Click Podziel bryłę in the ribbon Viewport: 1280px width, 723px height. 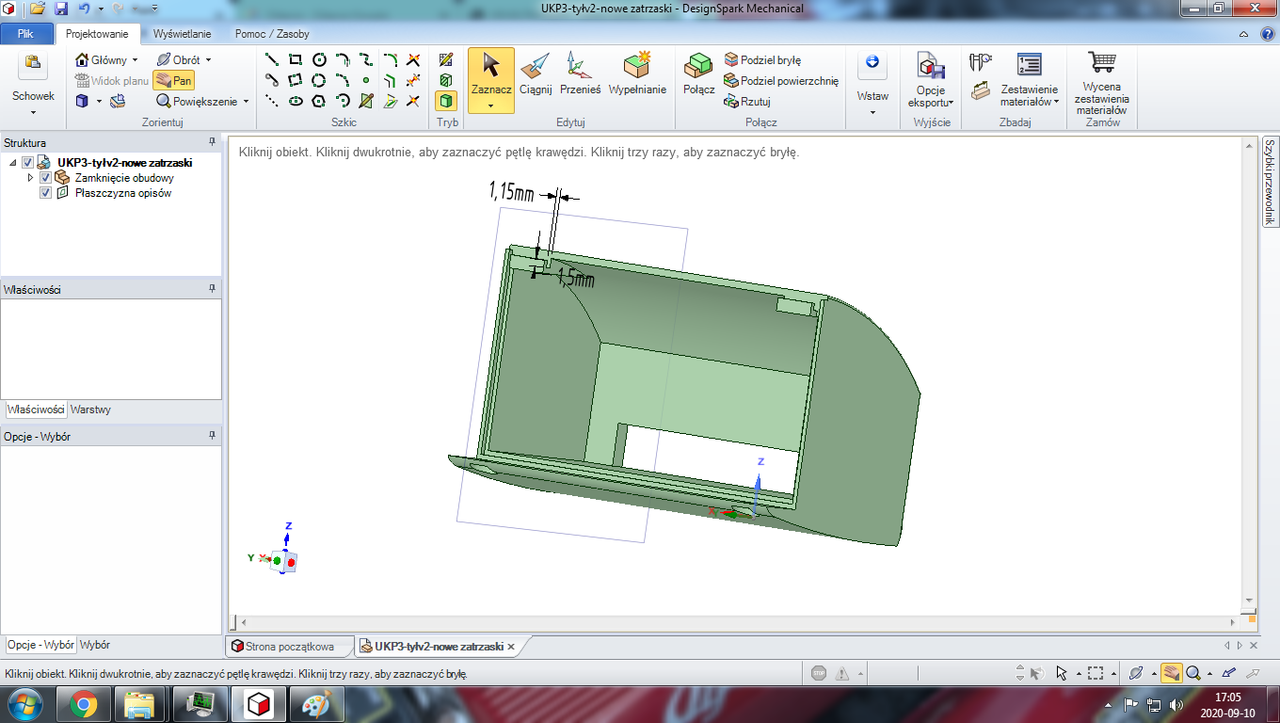click(x=762, y=60)
